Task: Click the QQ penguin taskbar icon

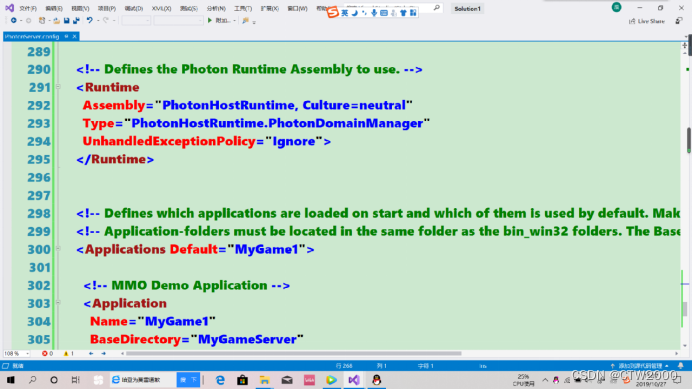Action: [377, 380]
